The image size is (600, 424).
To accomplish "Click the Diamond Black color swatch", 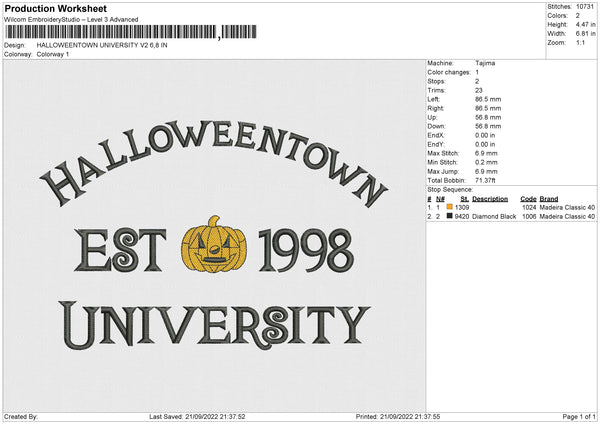I will pyautogui.click(x=449, y=216).
